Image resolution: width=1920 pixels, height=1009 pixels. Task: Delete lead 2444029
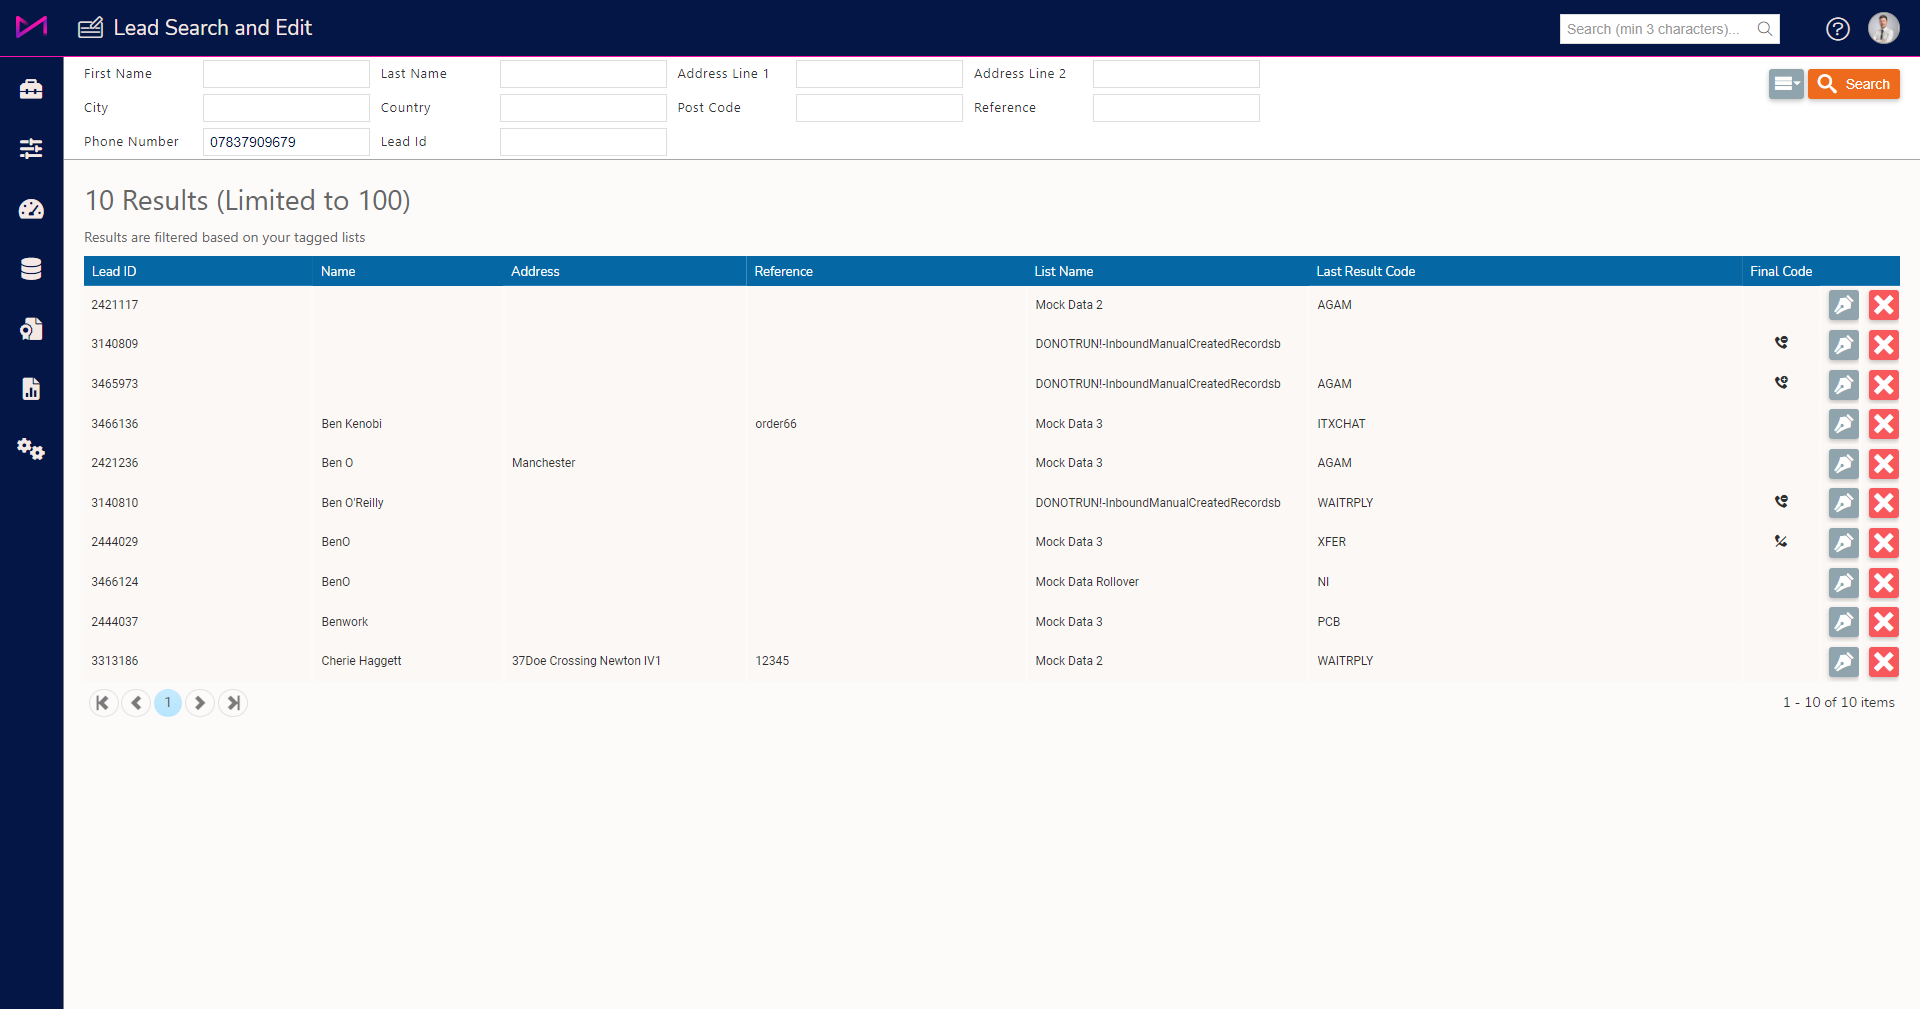pos(1884,543)
